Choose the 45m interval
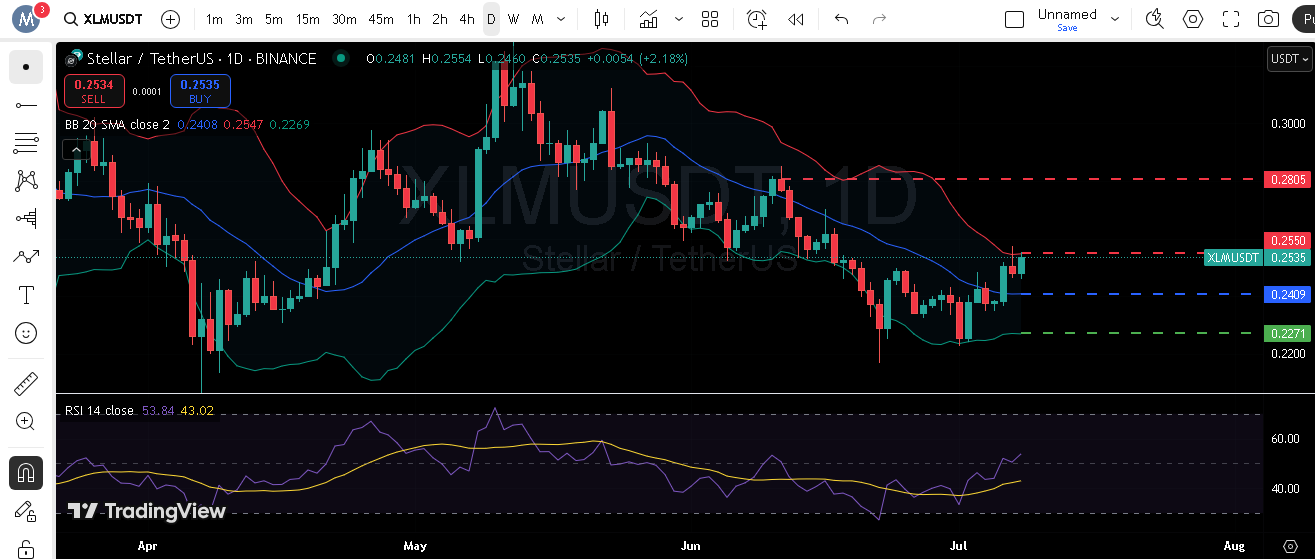 tap(381, 19)
